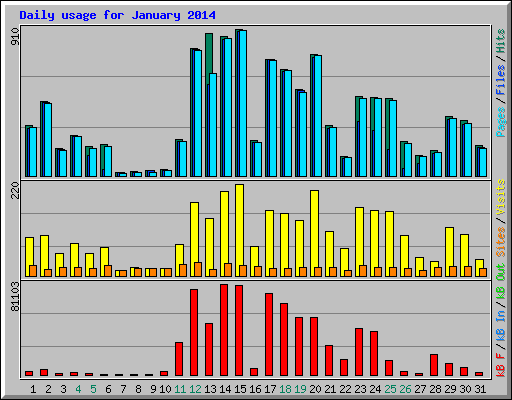The width and height of the screenshot is (512, 400).
Task: Click day 12 on the x-axis
Action: point(195,389)
